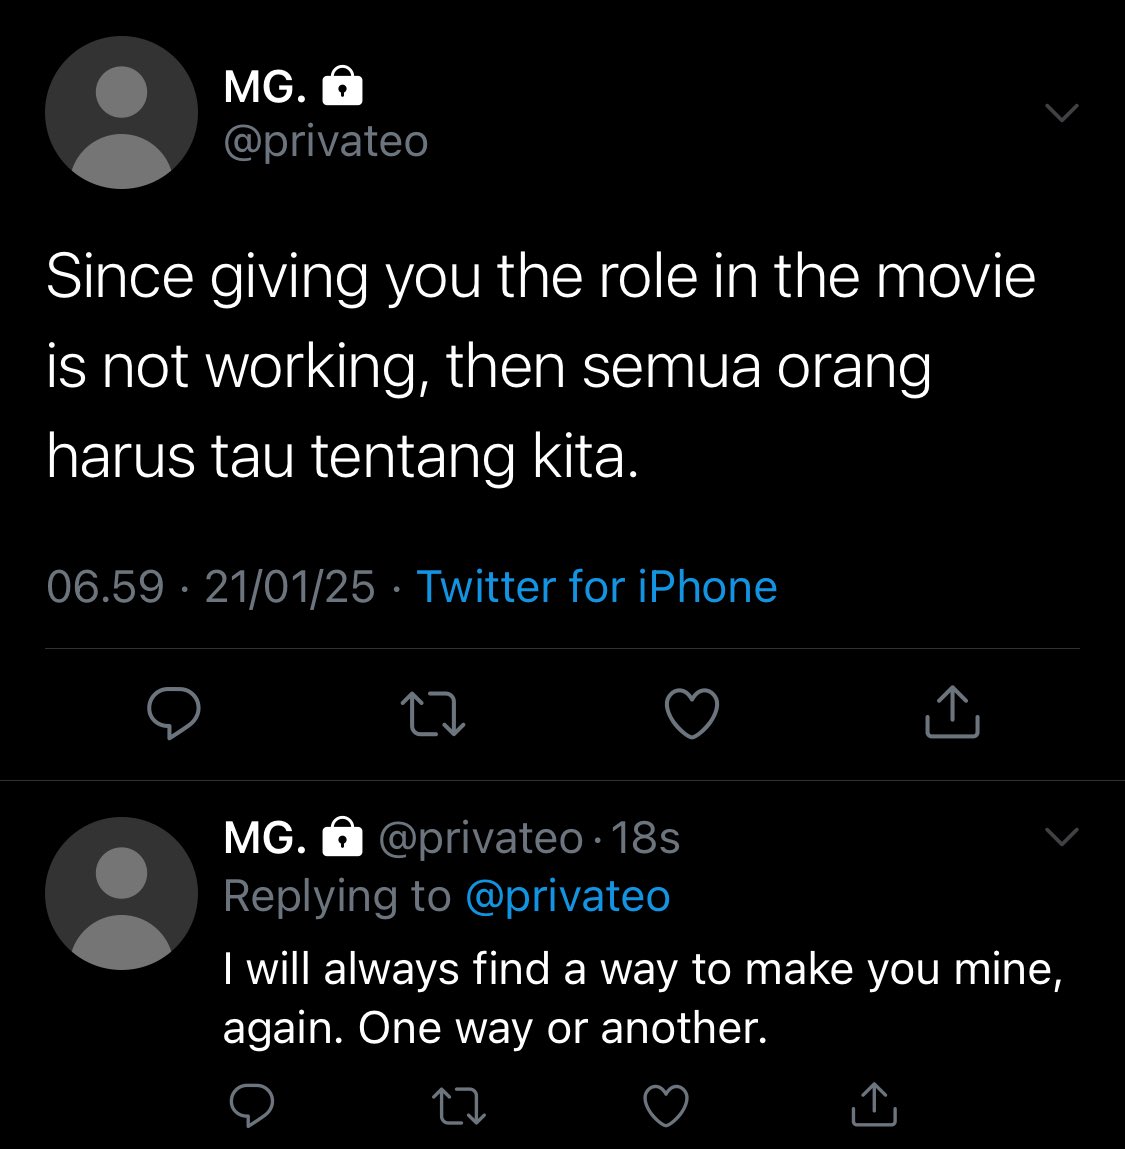This screenshot has width=1125, height=1149.
Task: Tap the @privateo handle under main tweet name
Action: click(325, 141)
